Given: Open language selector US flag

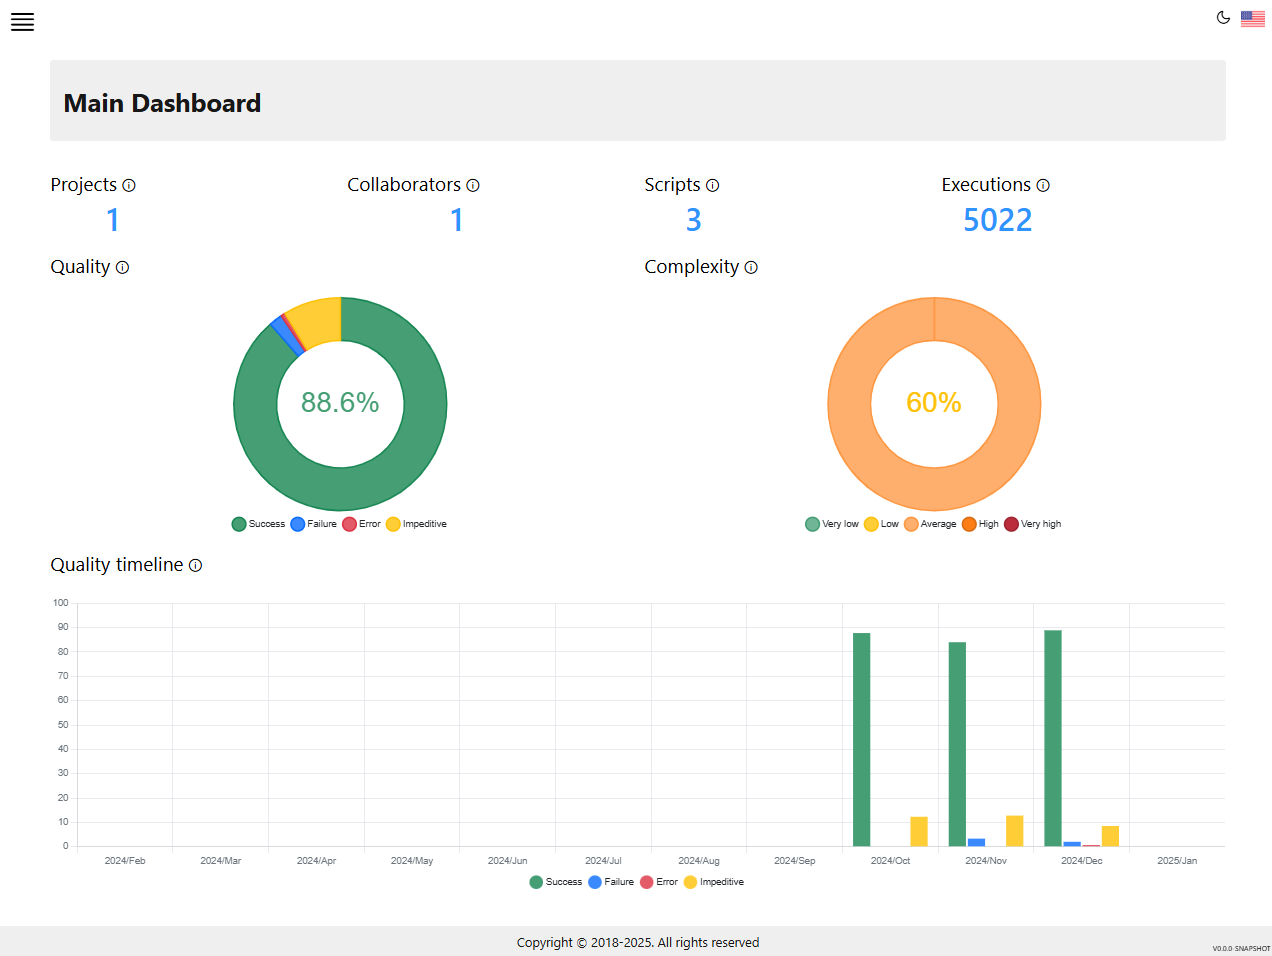Looking at the screenshot, I should [1252, 18].
